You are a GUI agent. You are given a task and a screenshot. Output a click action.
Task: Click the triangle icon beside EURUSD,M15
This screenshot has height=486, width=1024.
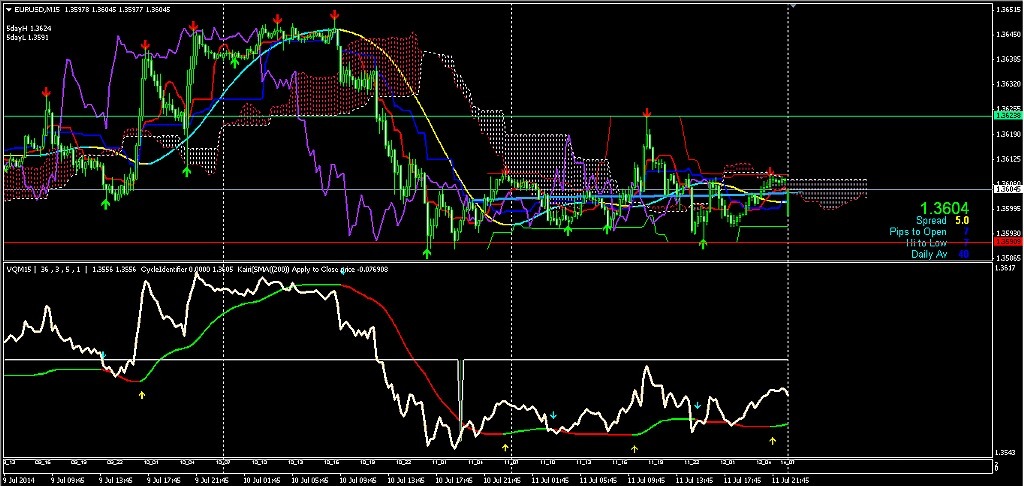(8, 9)
